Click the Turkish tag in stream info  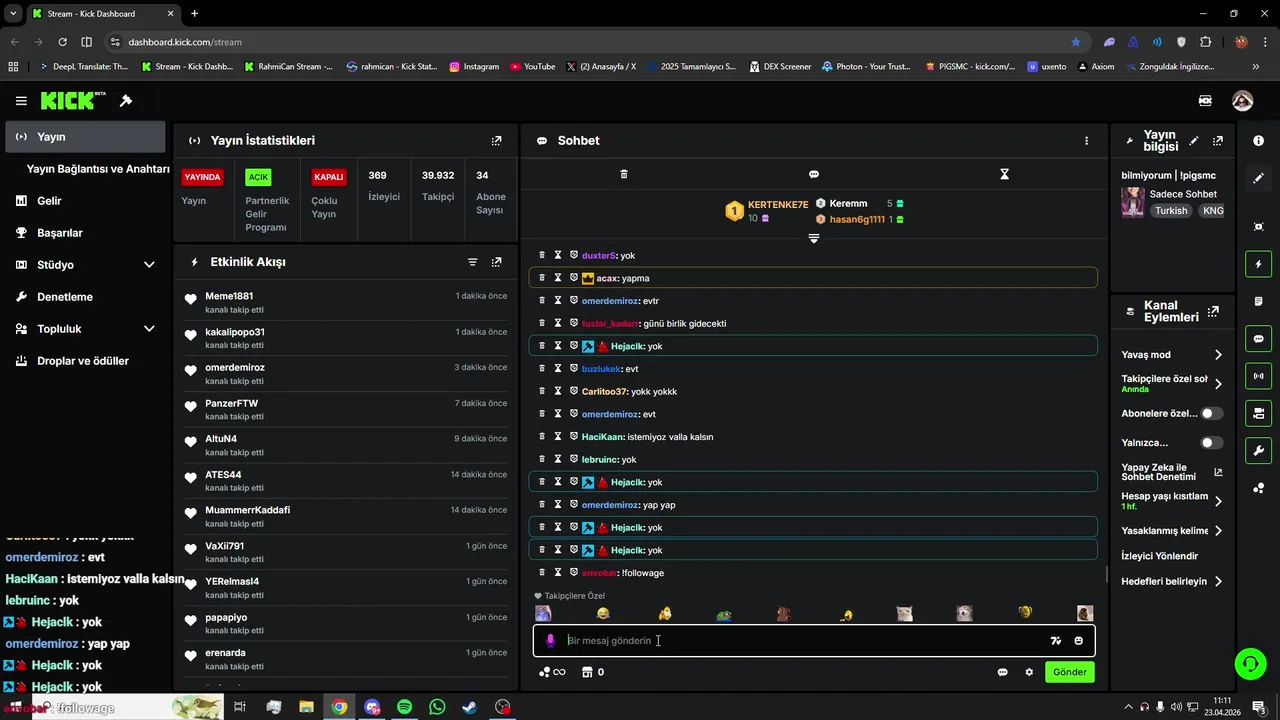point(1171,211)
